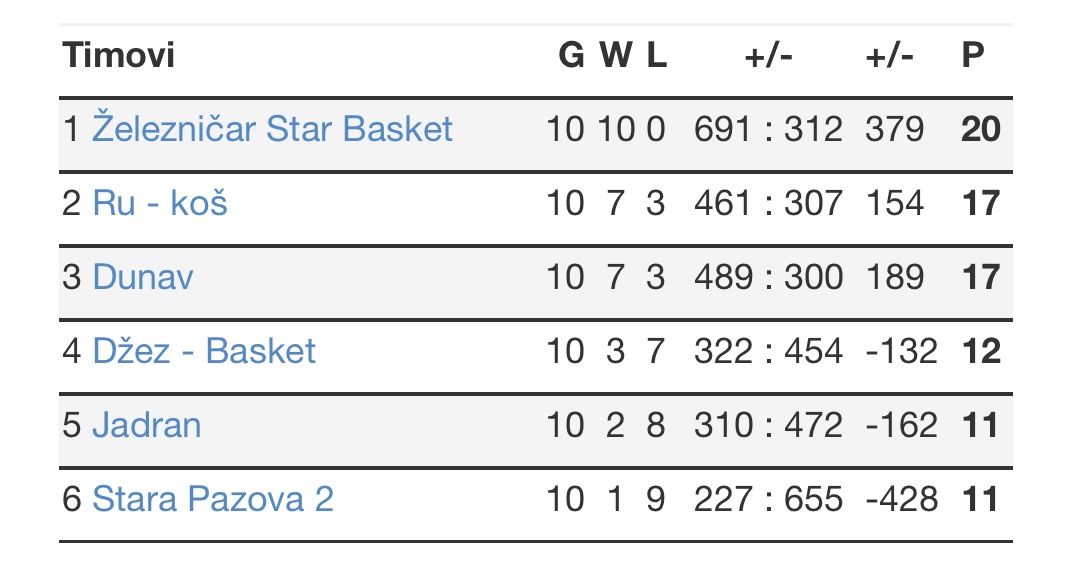Viewport: 1073px width, 561px height.
Task: Click the -428 point difference value
Action: pyautogui.click(x=901, y=499)
